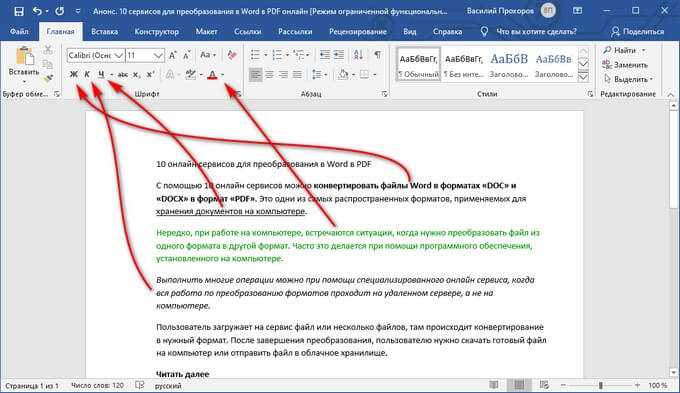Click the zoom slider handle in status bar

[601, 385]
